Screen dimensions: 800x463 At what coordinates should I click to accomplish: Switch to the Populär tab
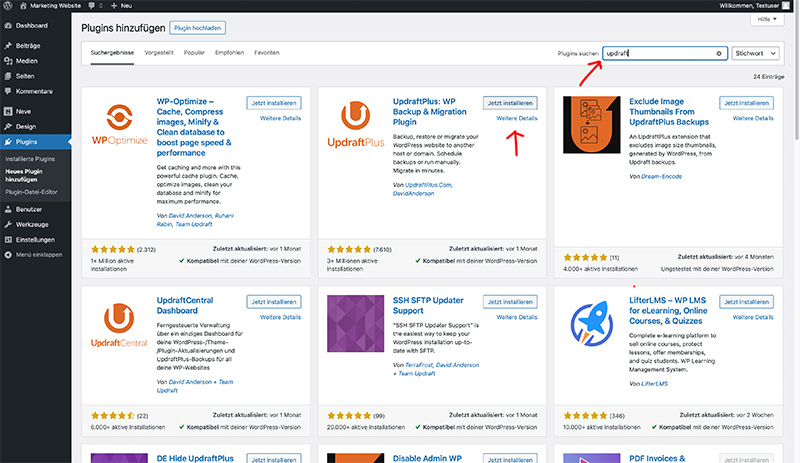coord(194,53)
